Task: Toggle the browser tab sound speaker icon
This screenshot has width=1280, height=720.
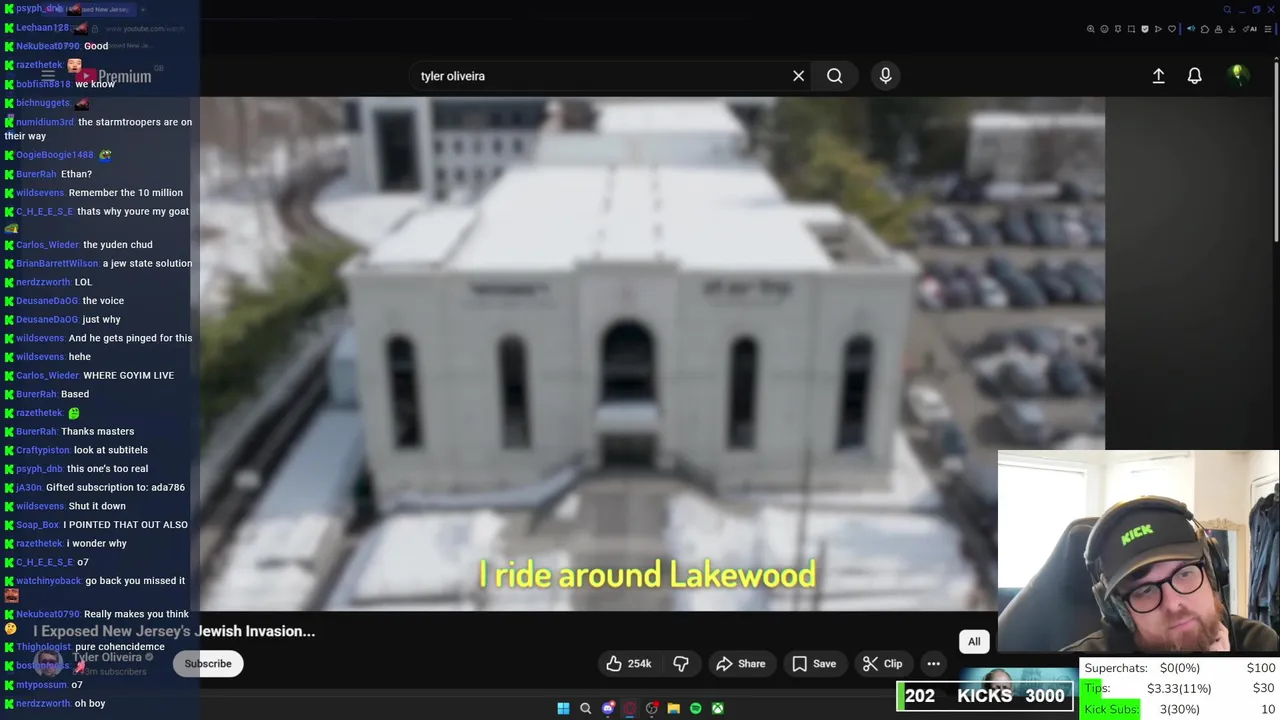Action: tap(1191, 29)
